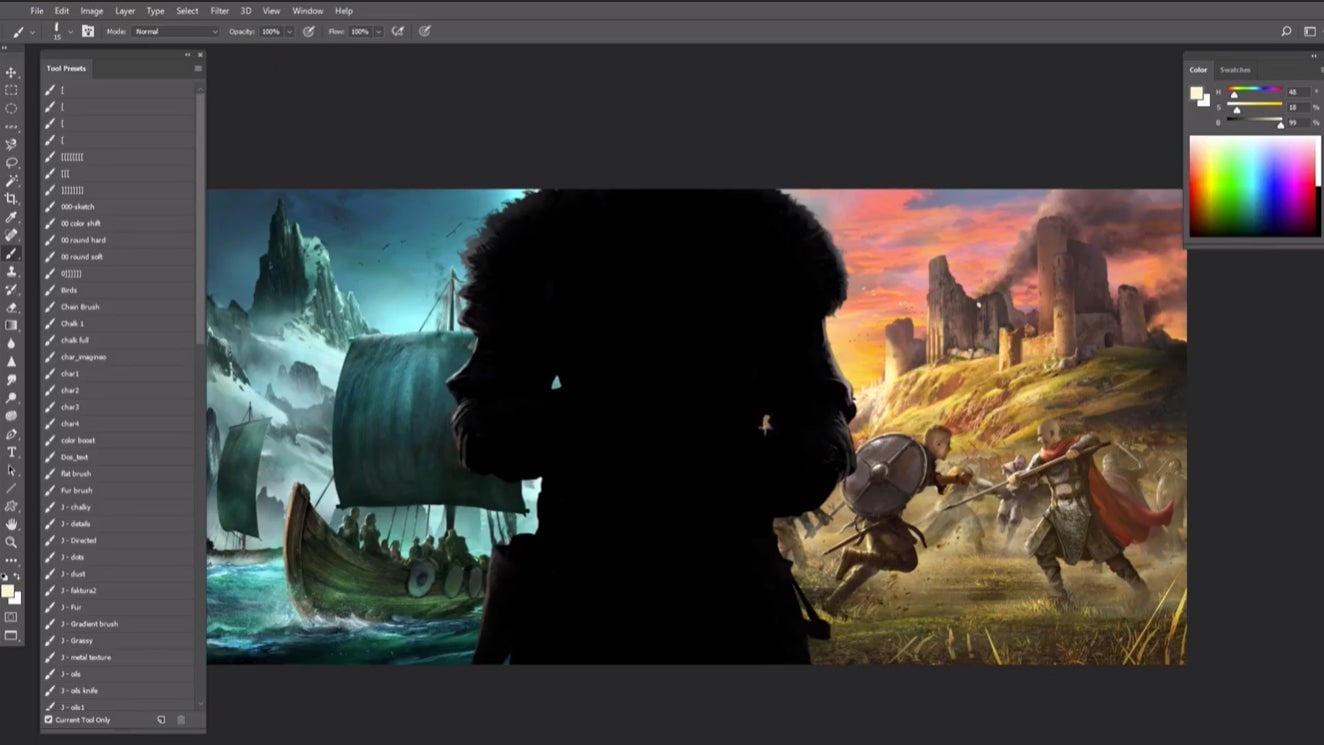Choose the Horizontal Type tool
Screen dimensions: 1324x745
click(11, 452)
